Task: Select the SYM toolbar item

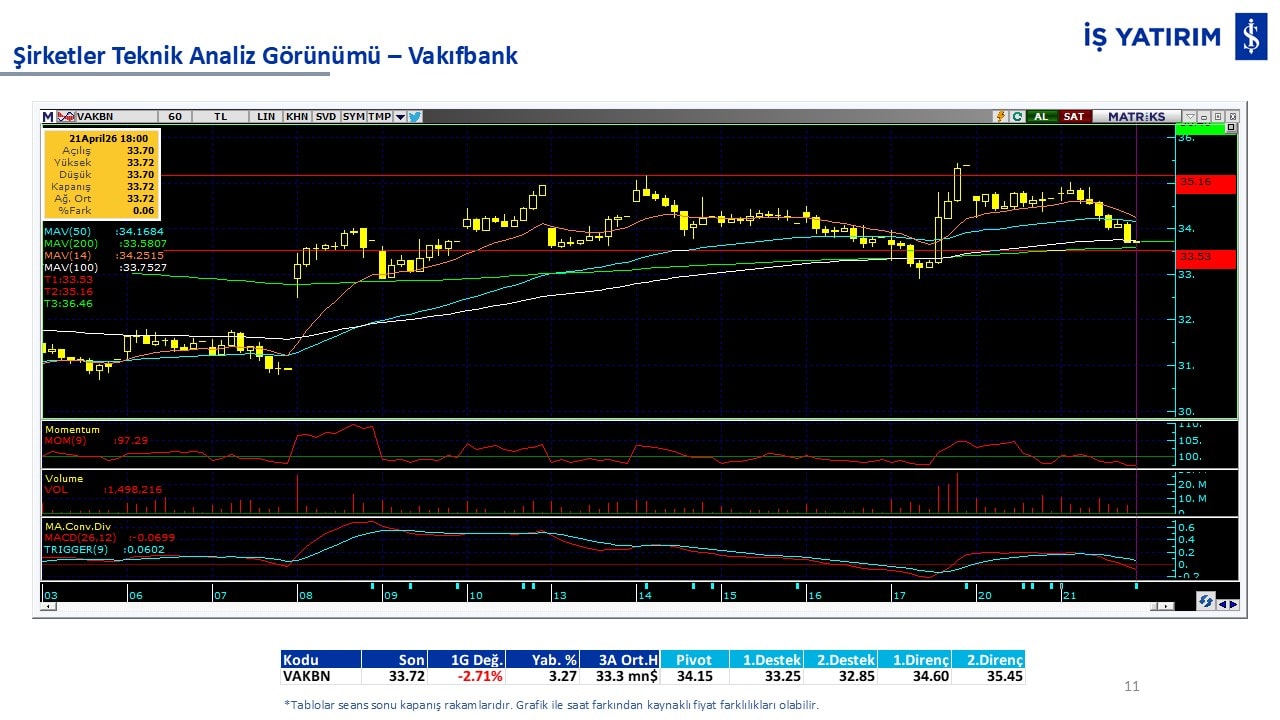Action: [354, 117]
